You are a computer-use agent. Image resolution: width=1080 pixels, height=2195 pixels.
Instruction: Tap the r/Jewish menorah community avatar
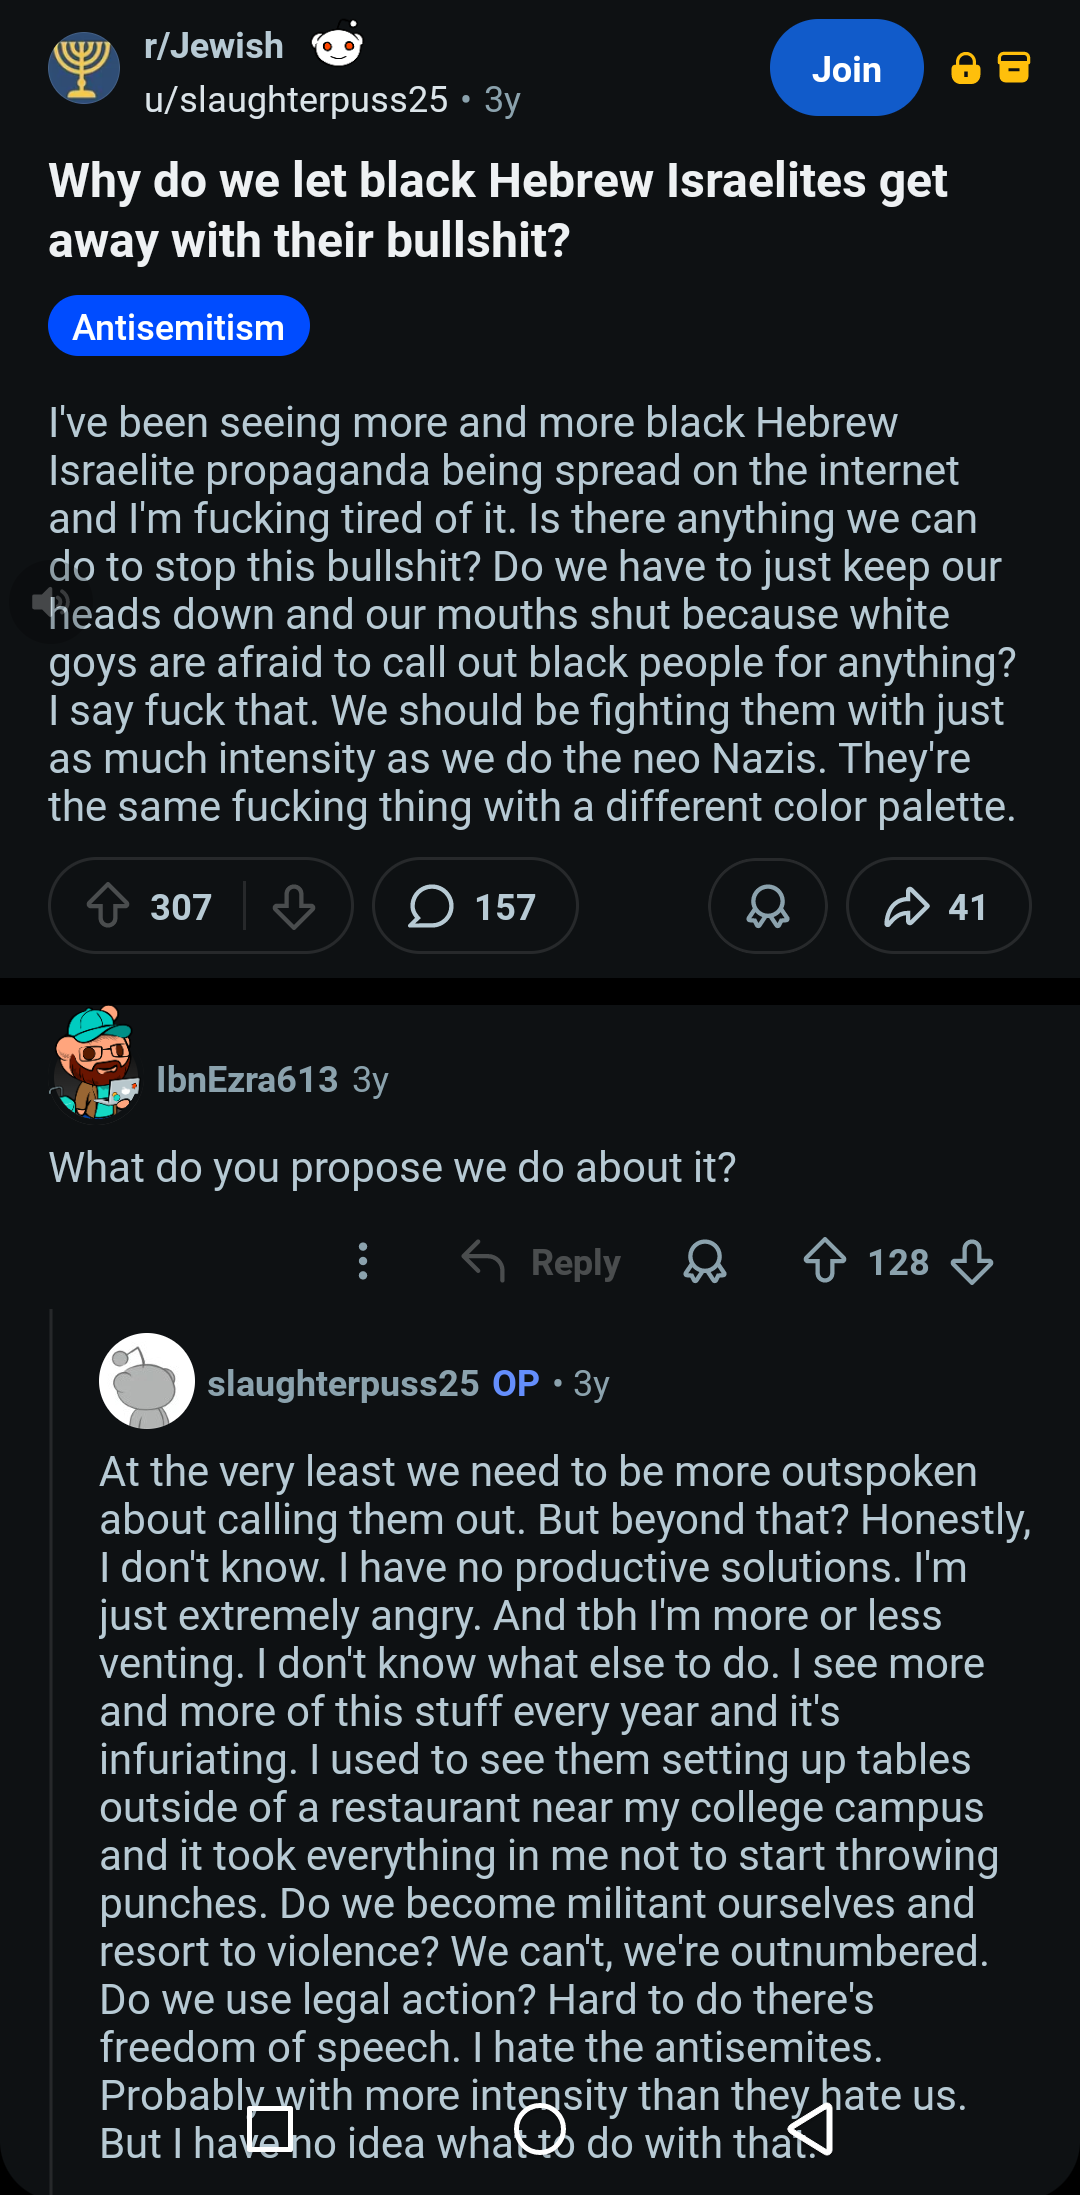(84, 68)
